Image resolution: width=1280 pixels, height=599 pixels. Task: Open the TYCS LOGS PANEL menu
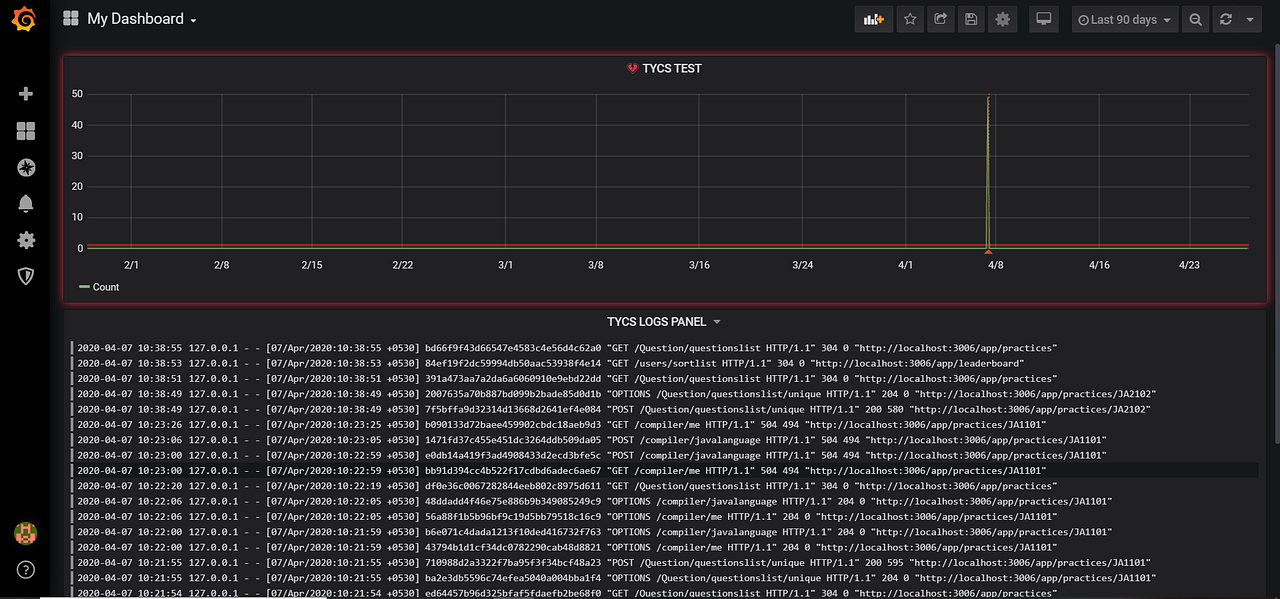click(x=664, y=321)
